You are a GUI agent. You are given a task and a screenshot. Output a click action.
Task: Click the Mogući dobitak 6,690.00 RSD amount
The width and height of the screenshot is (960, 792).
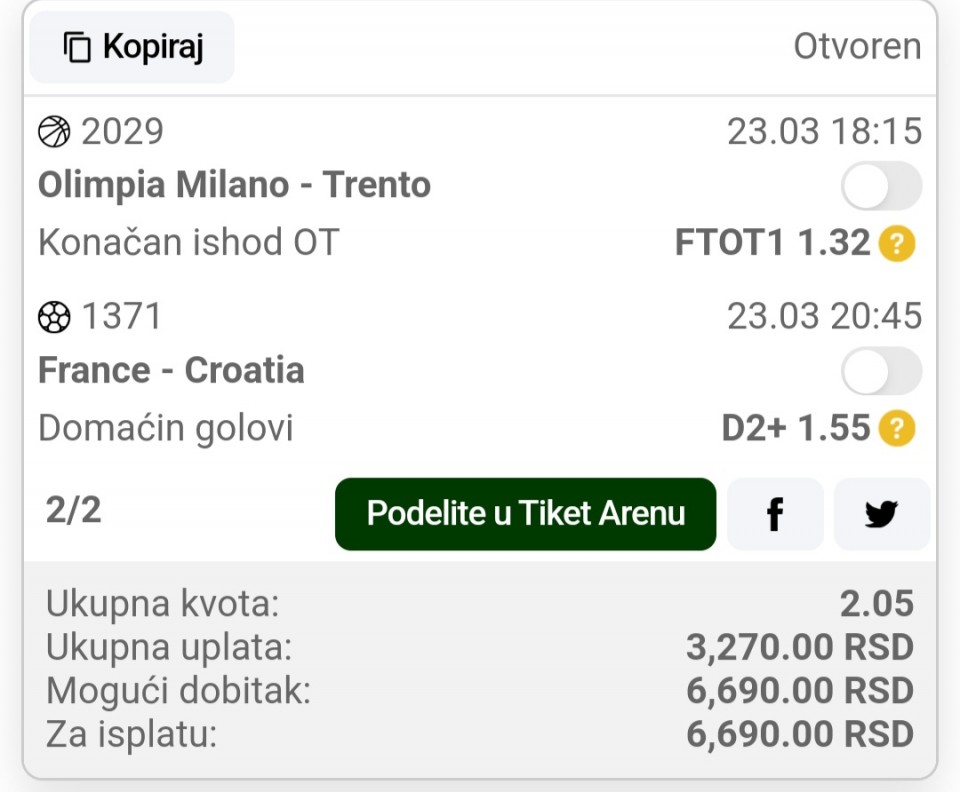(x=799, y=691)
